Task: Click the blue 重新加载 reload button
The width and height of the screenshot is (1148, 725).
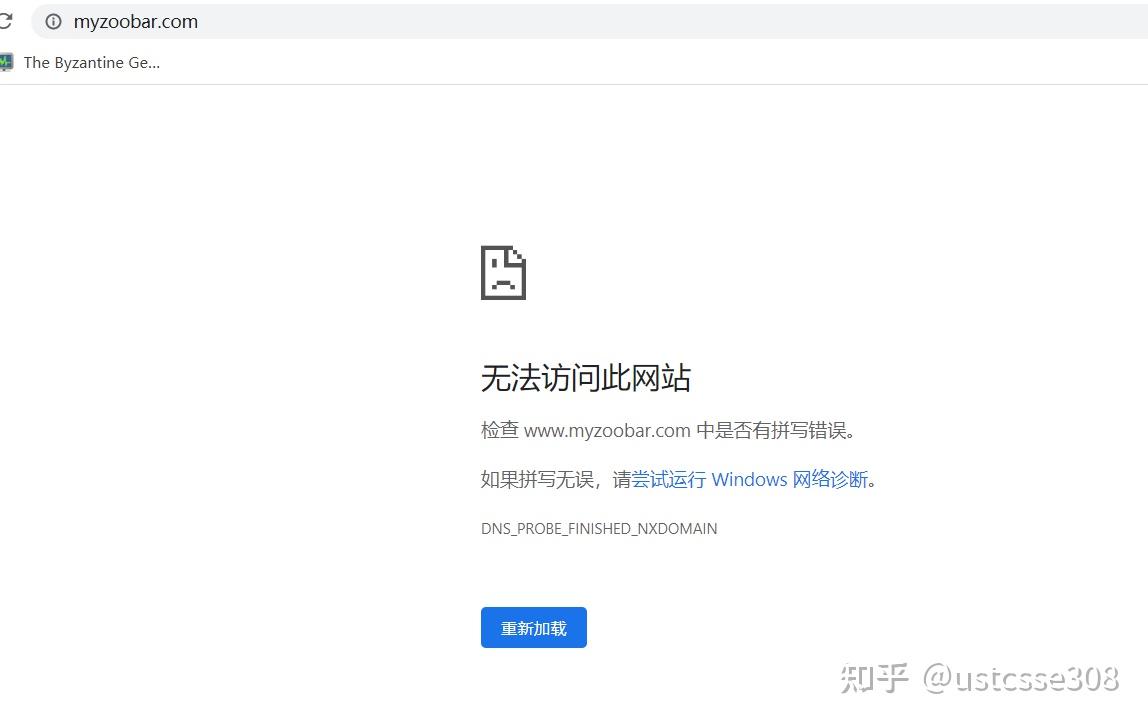Action: tap(533, 627)
